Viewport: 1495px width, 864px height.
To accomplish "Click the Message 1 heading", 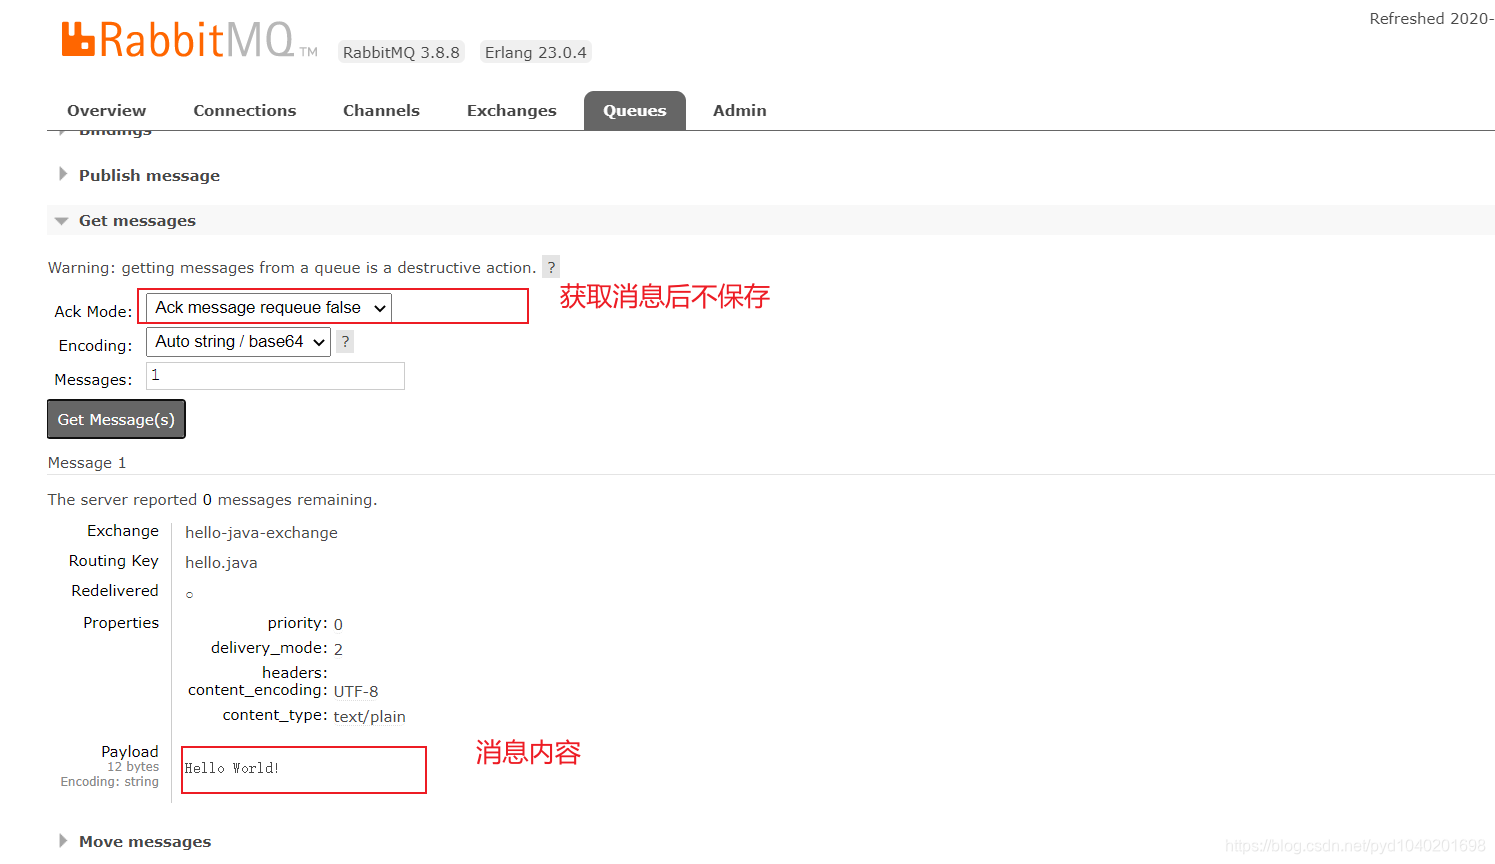I will pos(87,463).
